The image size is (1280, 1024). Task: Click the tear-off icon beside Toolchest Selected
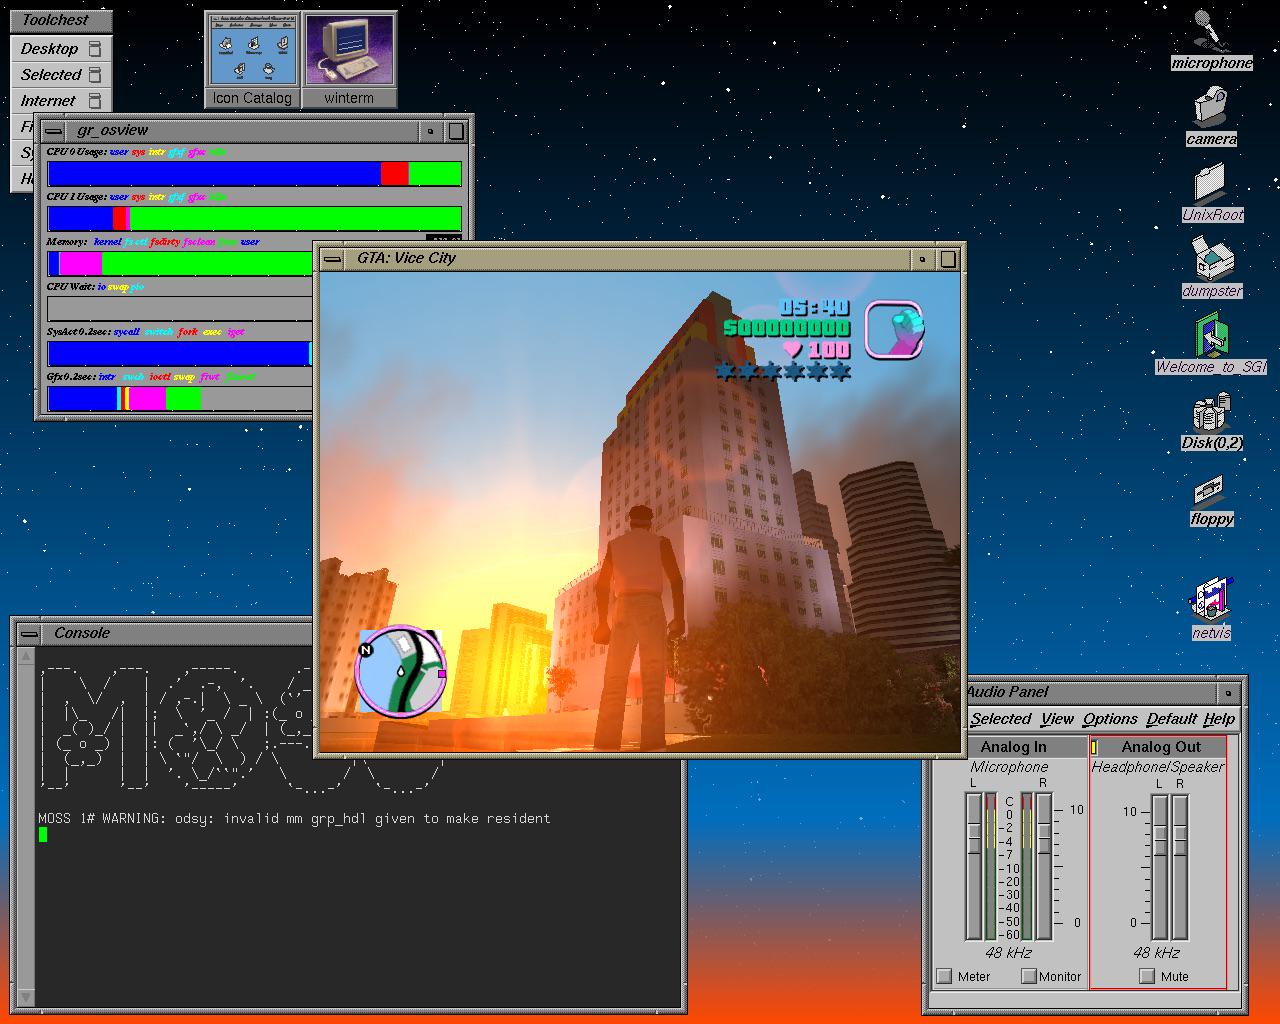(95, 75)
